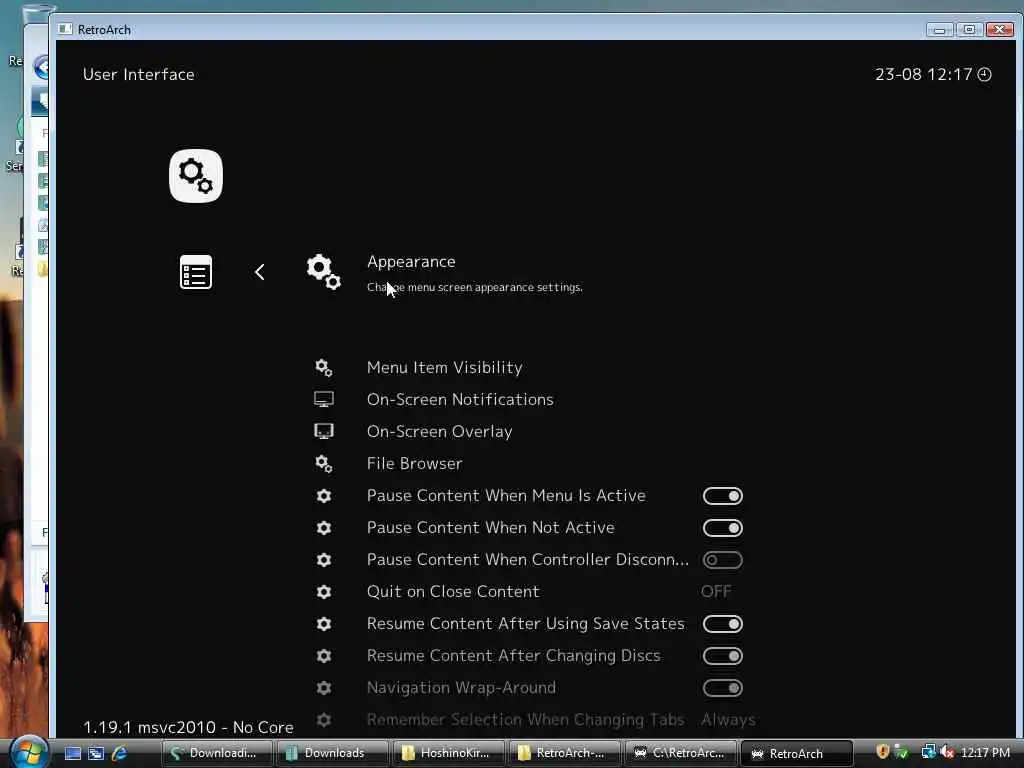This screenshot has width=1024, height=768.
Task: Click gear icon beside Resume Content After Using Save States
Action: point(324,624)
